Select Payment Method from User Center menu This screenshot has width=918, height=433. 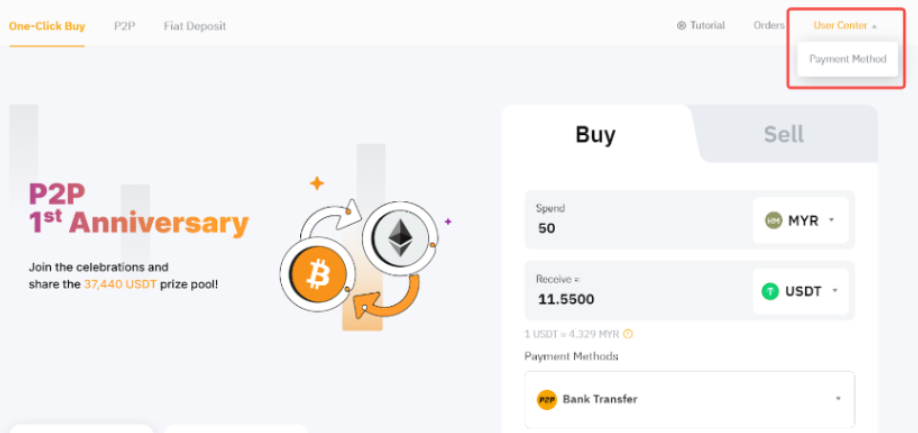click(x=847, y=59)
